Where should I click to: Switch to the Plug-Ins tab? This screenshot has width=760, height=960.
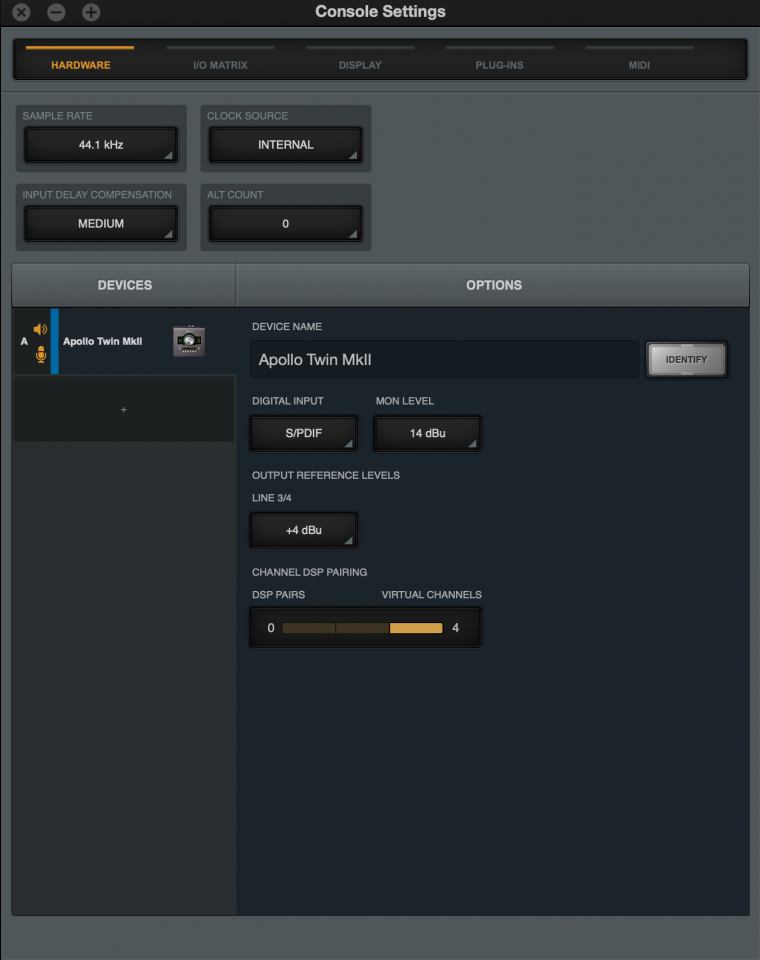tap(500, 65)
